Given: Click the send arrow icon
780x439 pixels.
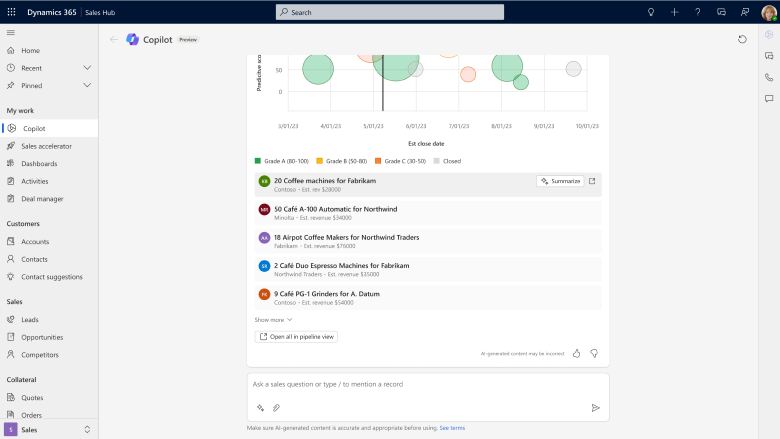Looking at the screenshot, I should [595, 408].
